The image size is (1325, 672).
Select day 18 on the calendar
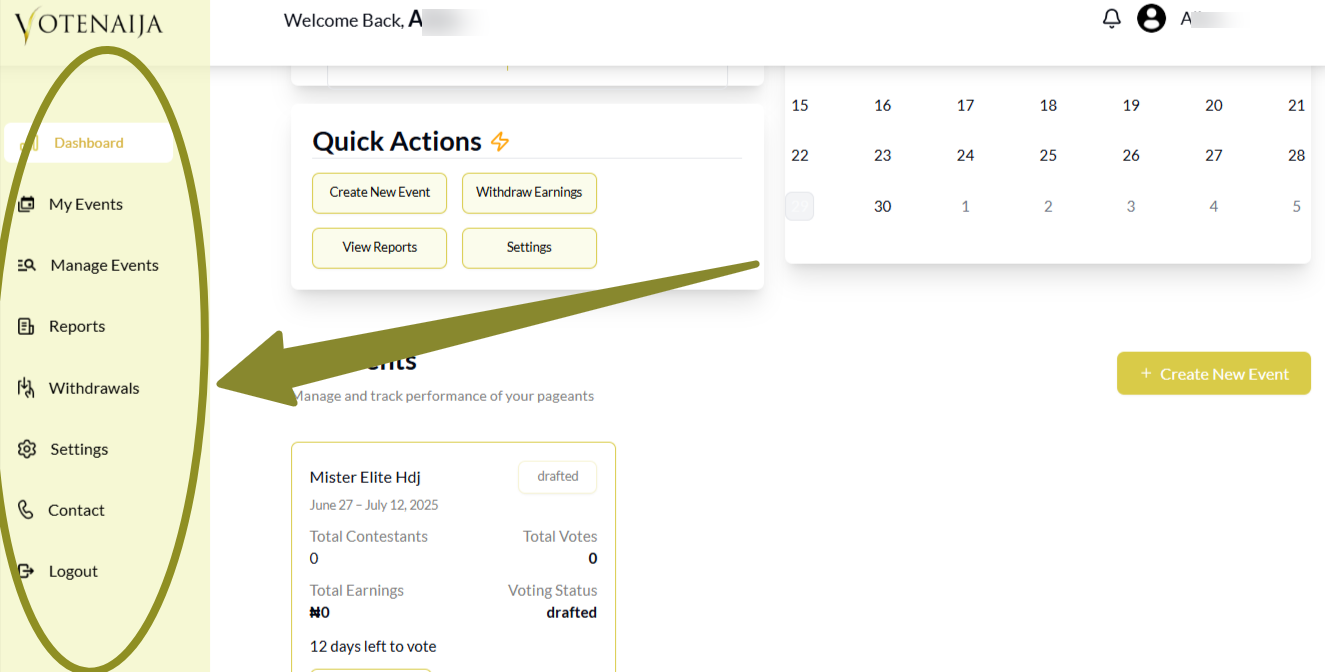click(1047, 105)
